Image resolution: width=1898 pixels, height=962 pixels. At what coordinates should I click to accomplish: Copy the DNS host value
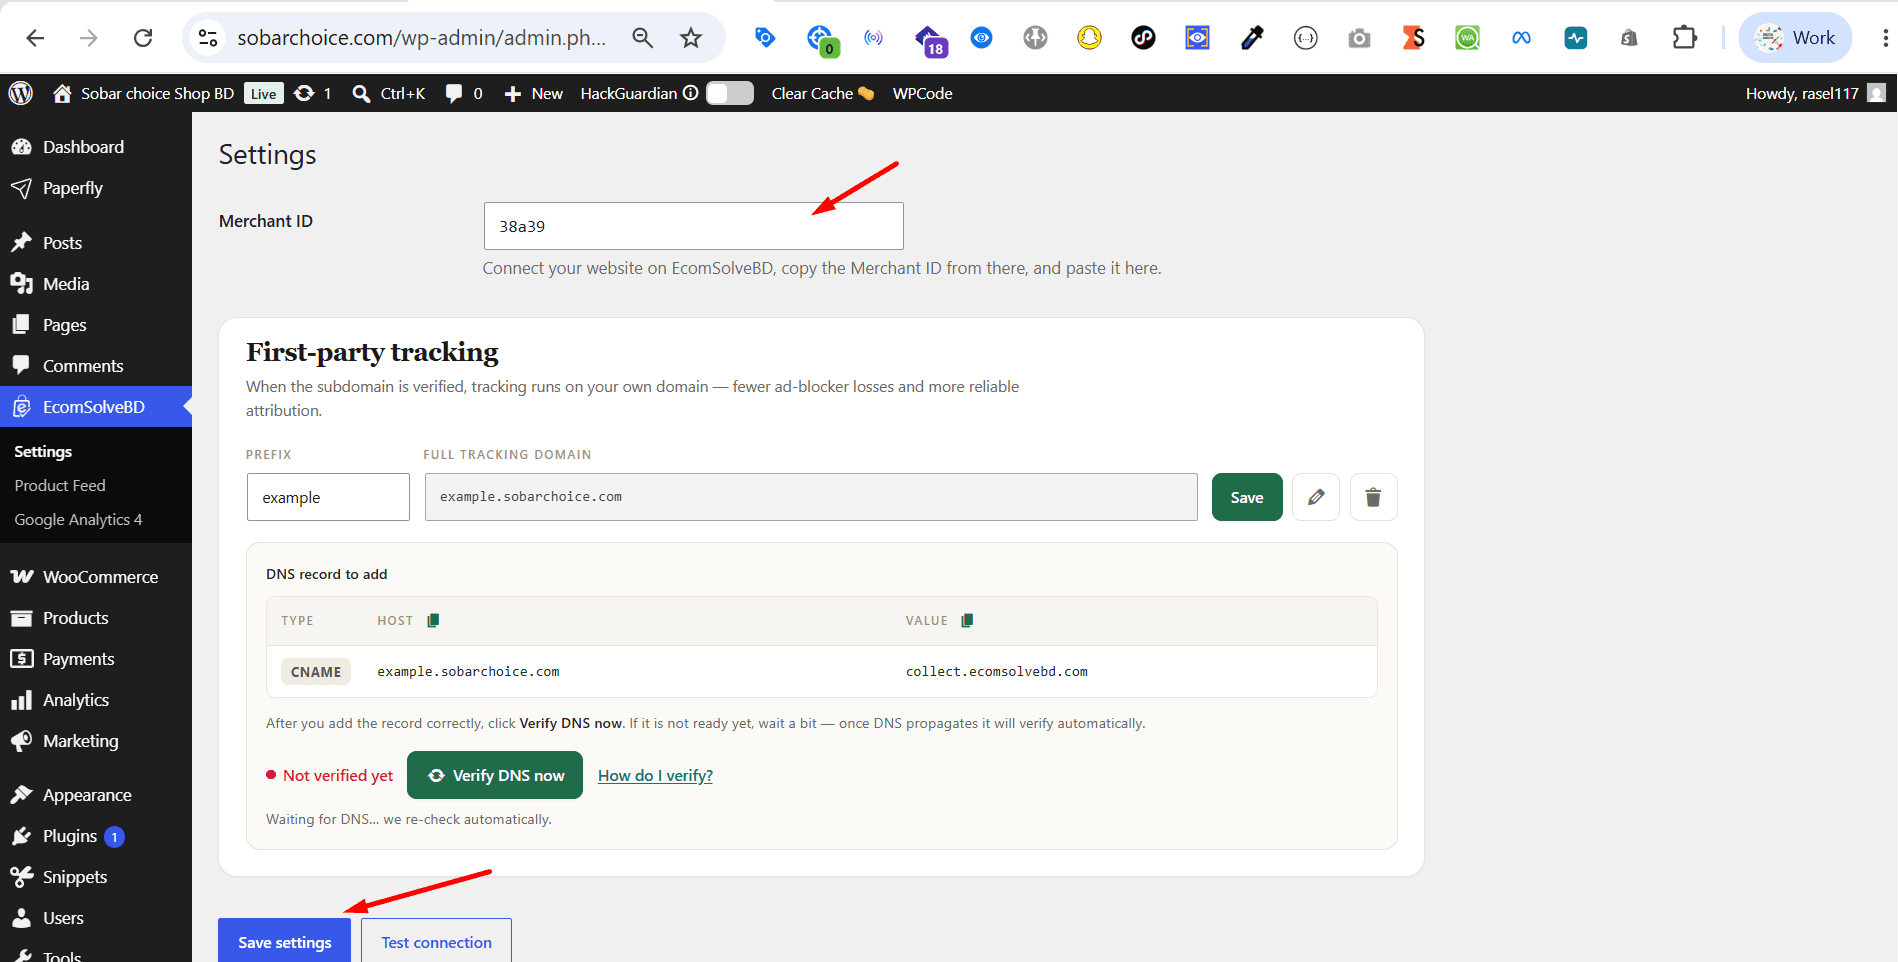pos(433,621)
